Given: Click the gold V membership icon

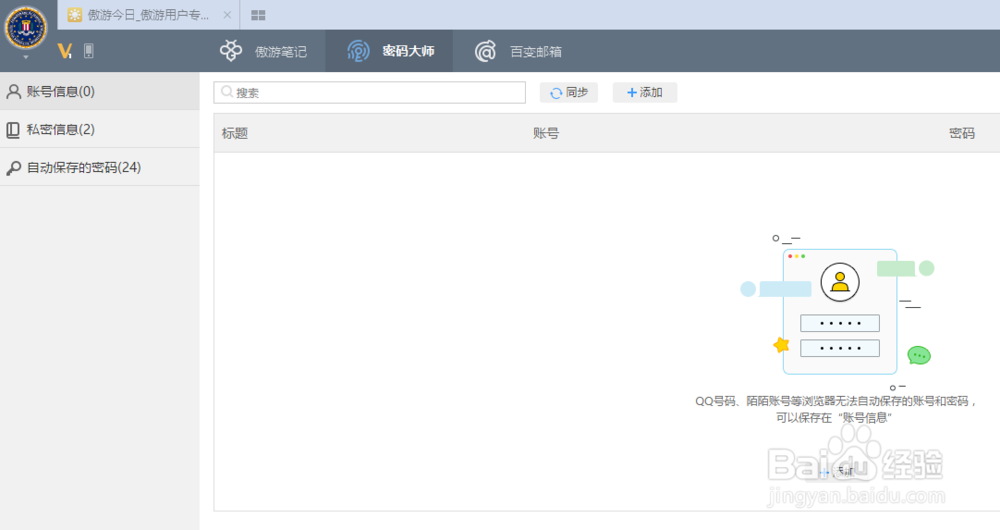Looking at the screenshot, I should point(64,51).
